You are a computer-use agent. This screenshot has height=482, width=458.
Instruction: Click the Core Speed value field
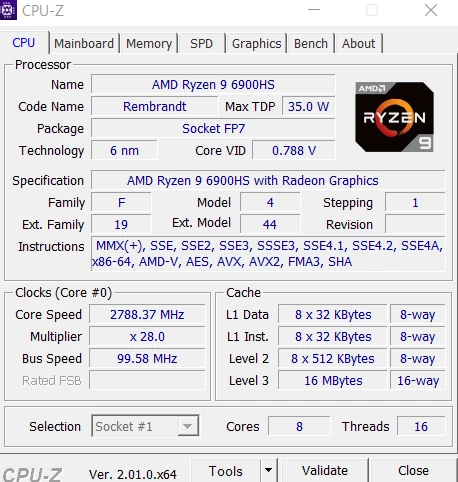pyautogui.click(x=147, y=314)
